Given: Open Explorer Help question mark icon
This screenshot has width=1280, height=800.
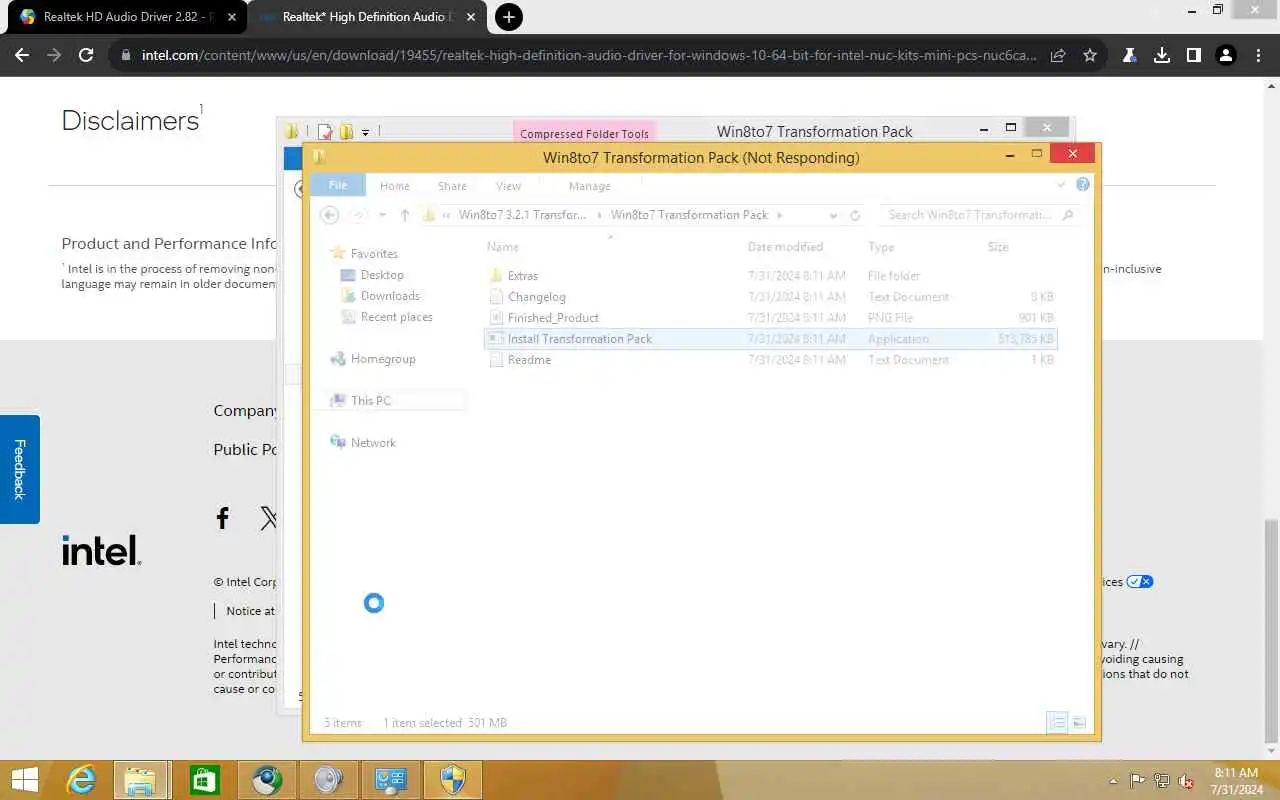Looking at the screenshot, I should (x=1082, y=185).
